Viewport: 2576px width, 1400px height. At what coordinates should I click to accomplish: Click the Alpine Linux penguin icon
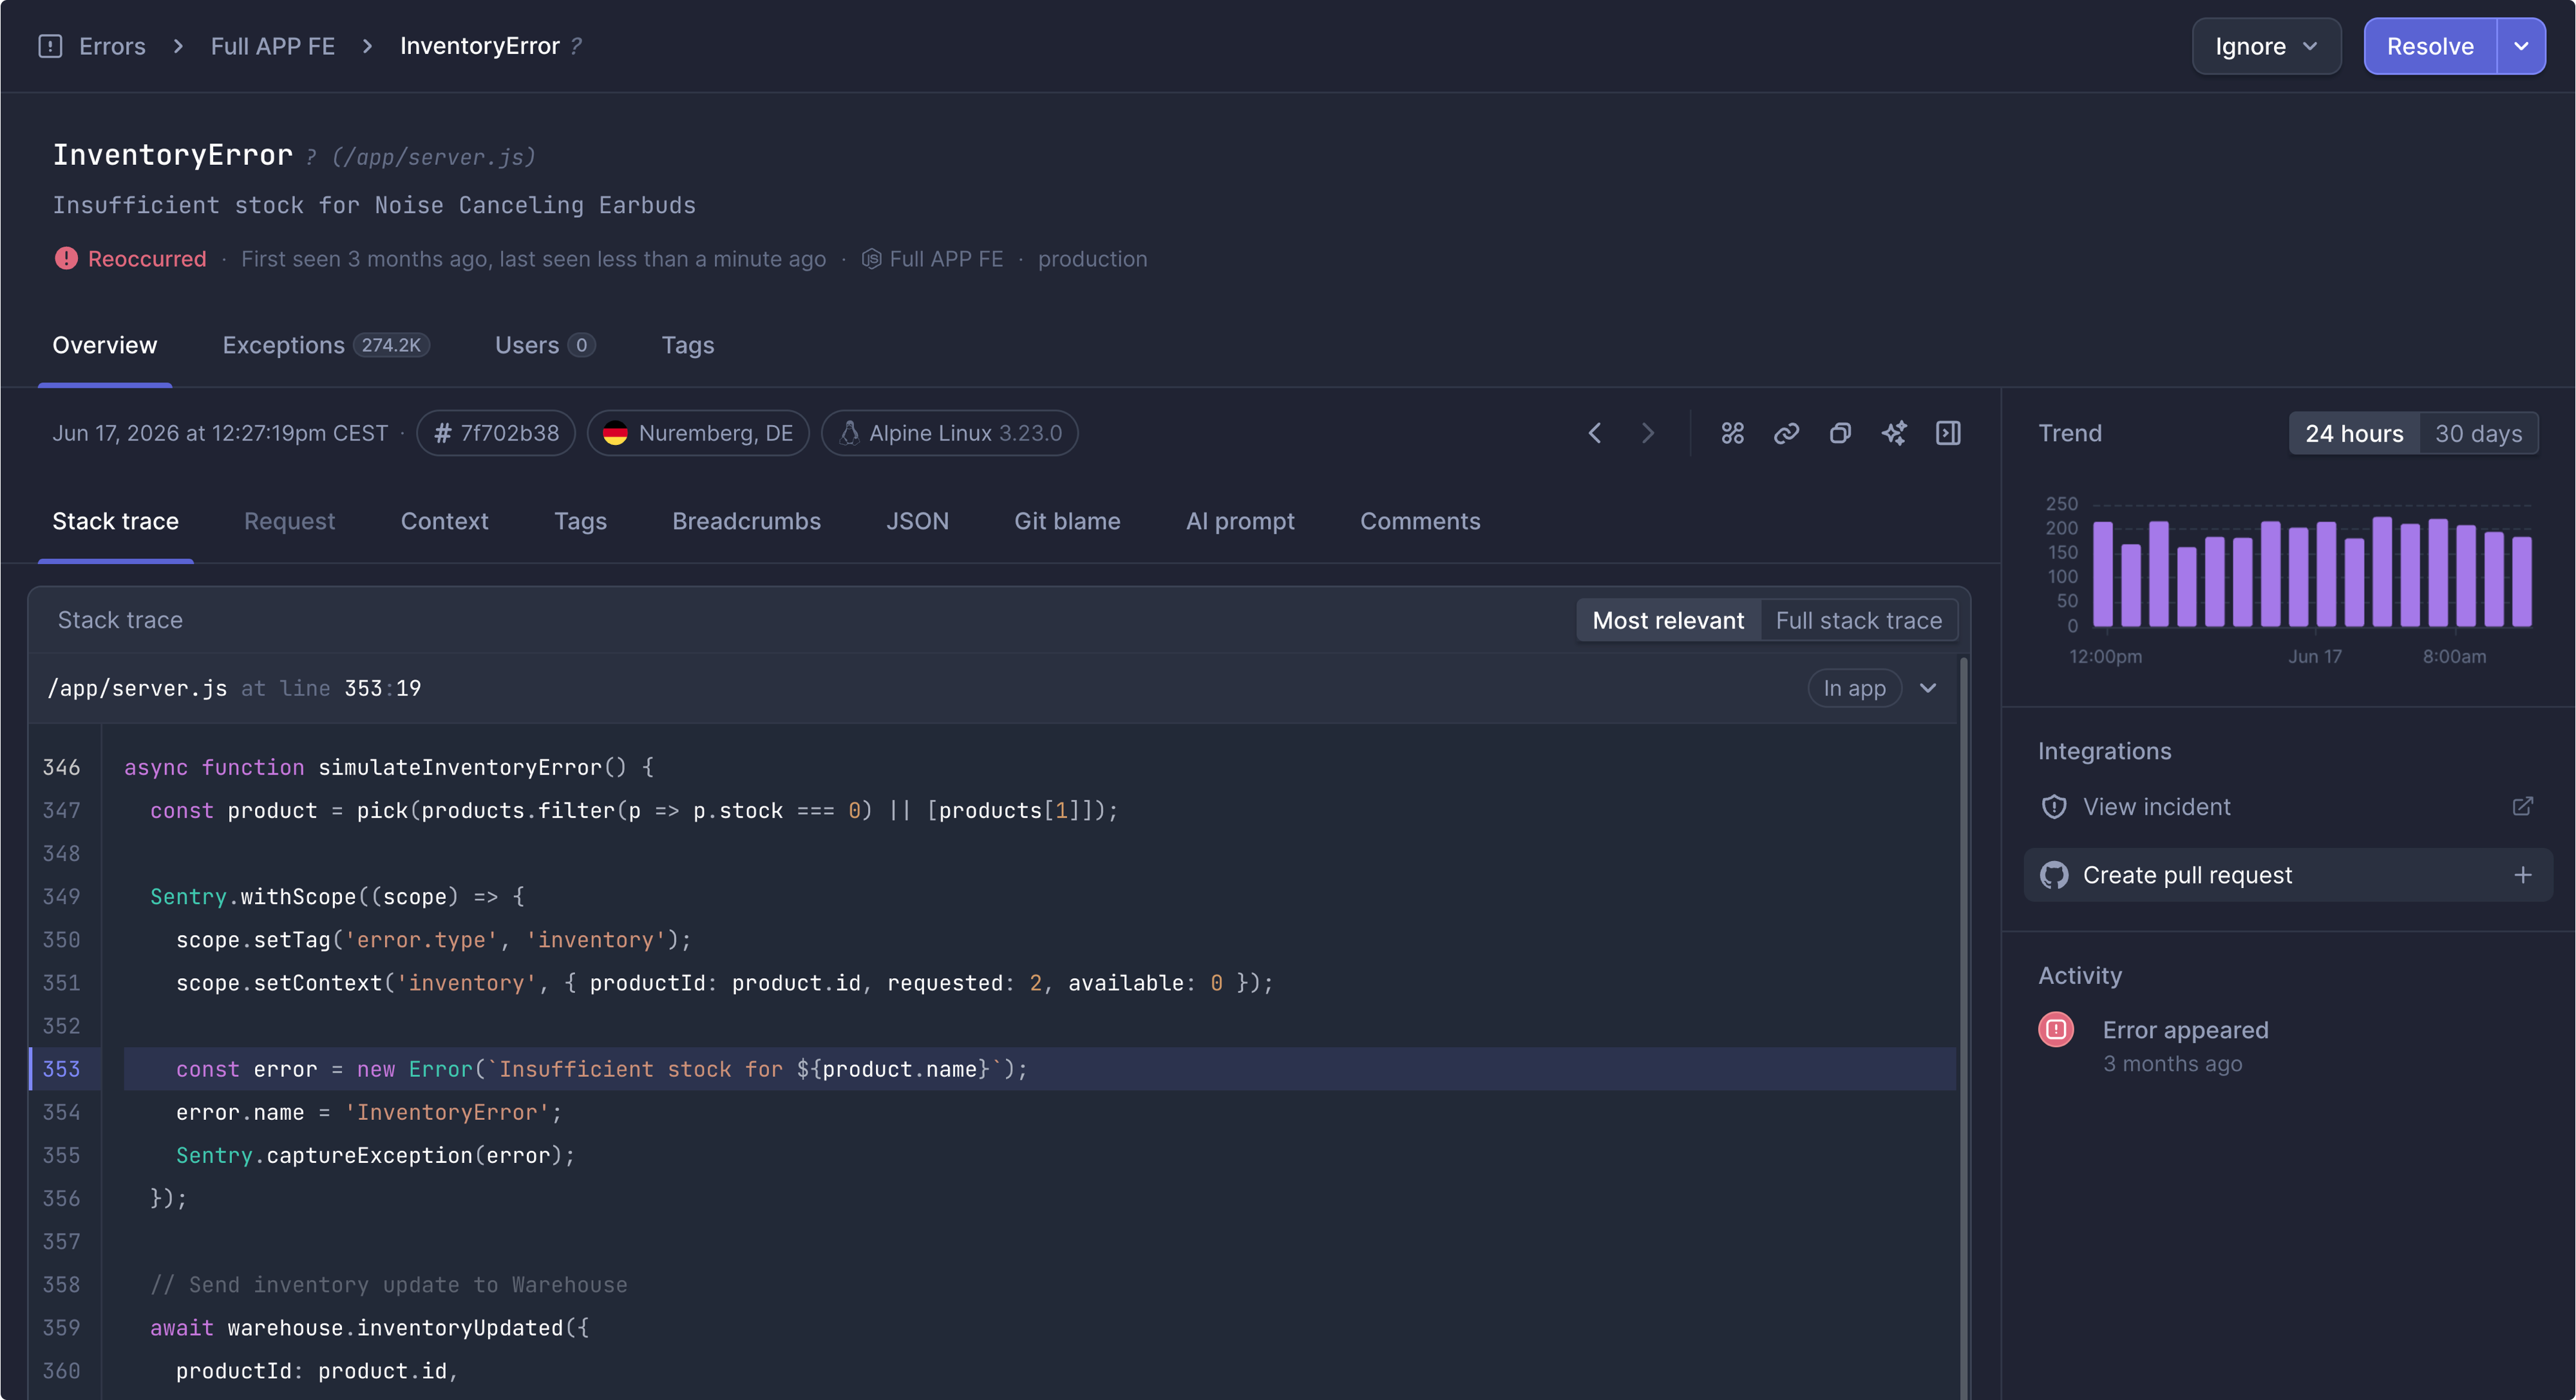(849, 433)
